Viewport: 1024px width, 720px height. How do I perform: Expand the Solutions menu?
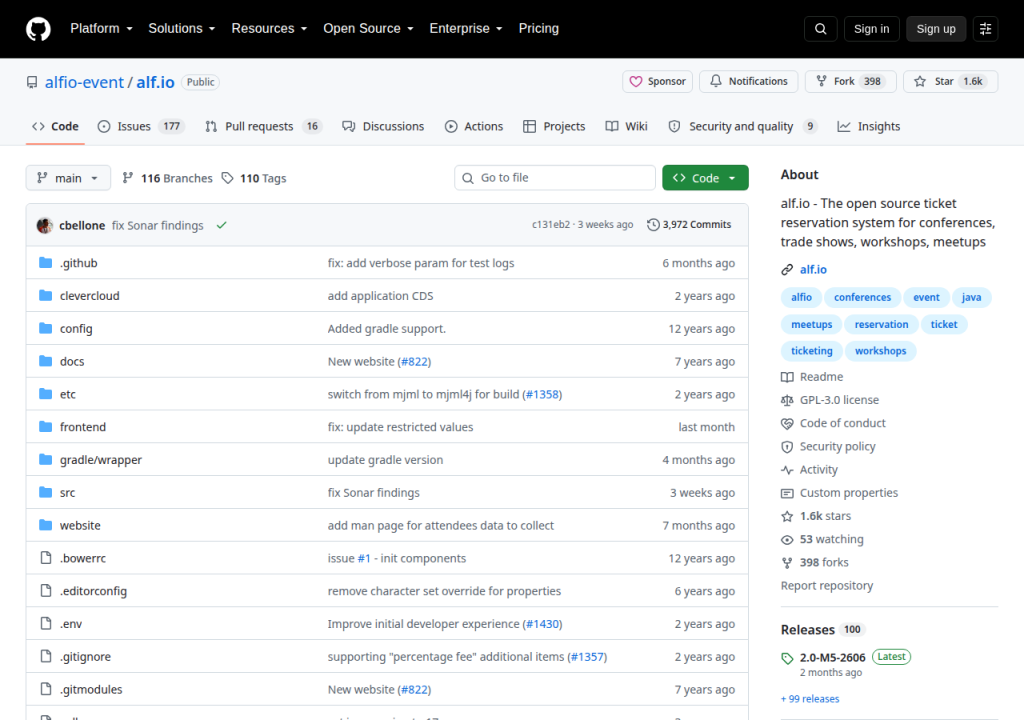pos(182,29)
